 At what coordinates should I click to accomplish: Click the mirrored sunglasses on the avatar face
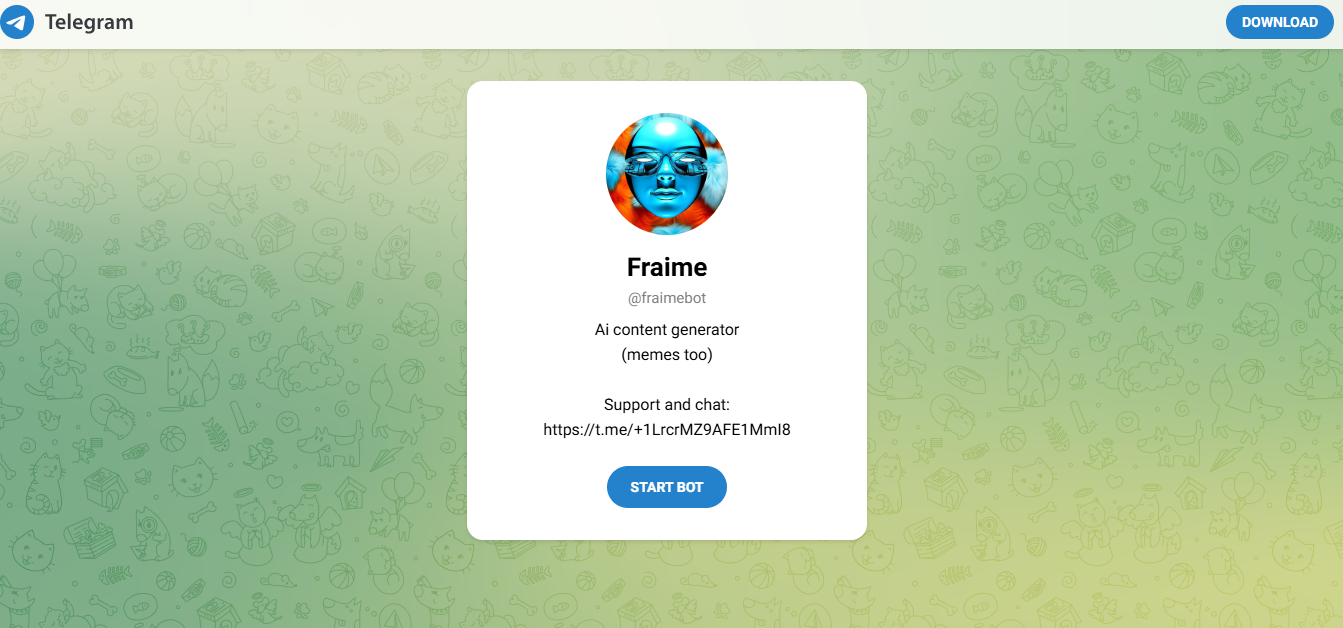click(x=666, y=163)
